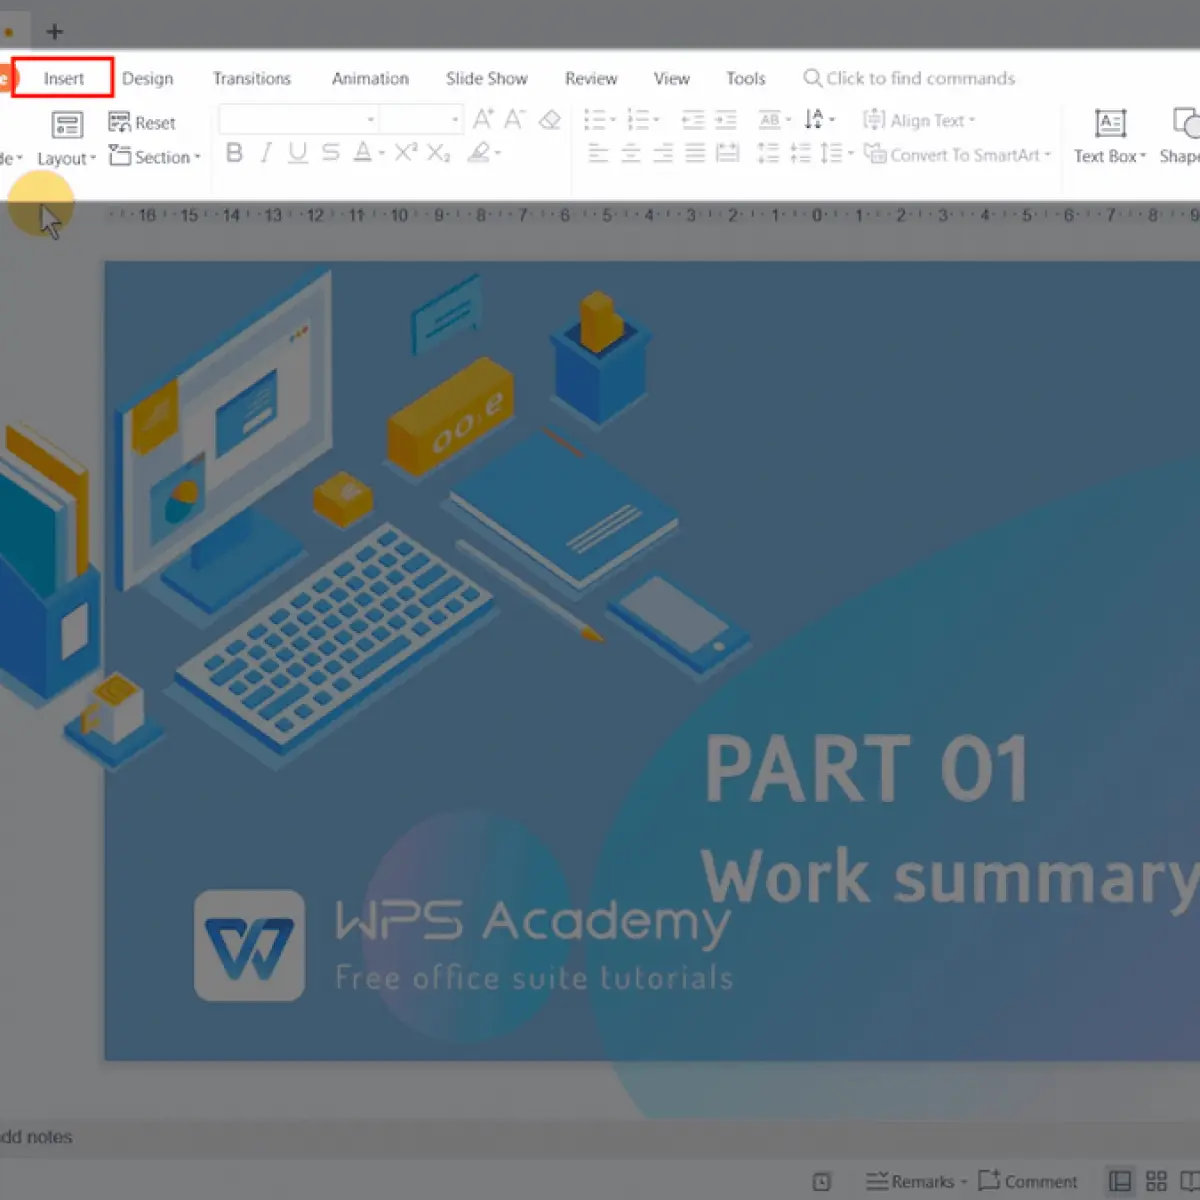Click the find commands search box
The height and width of the screenshot is (1200, 1200).
[x=909, y=78]
